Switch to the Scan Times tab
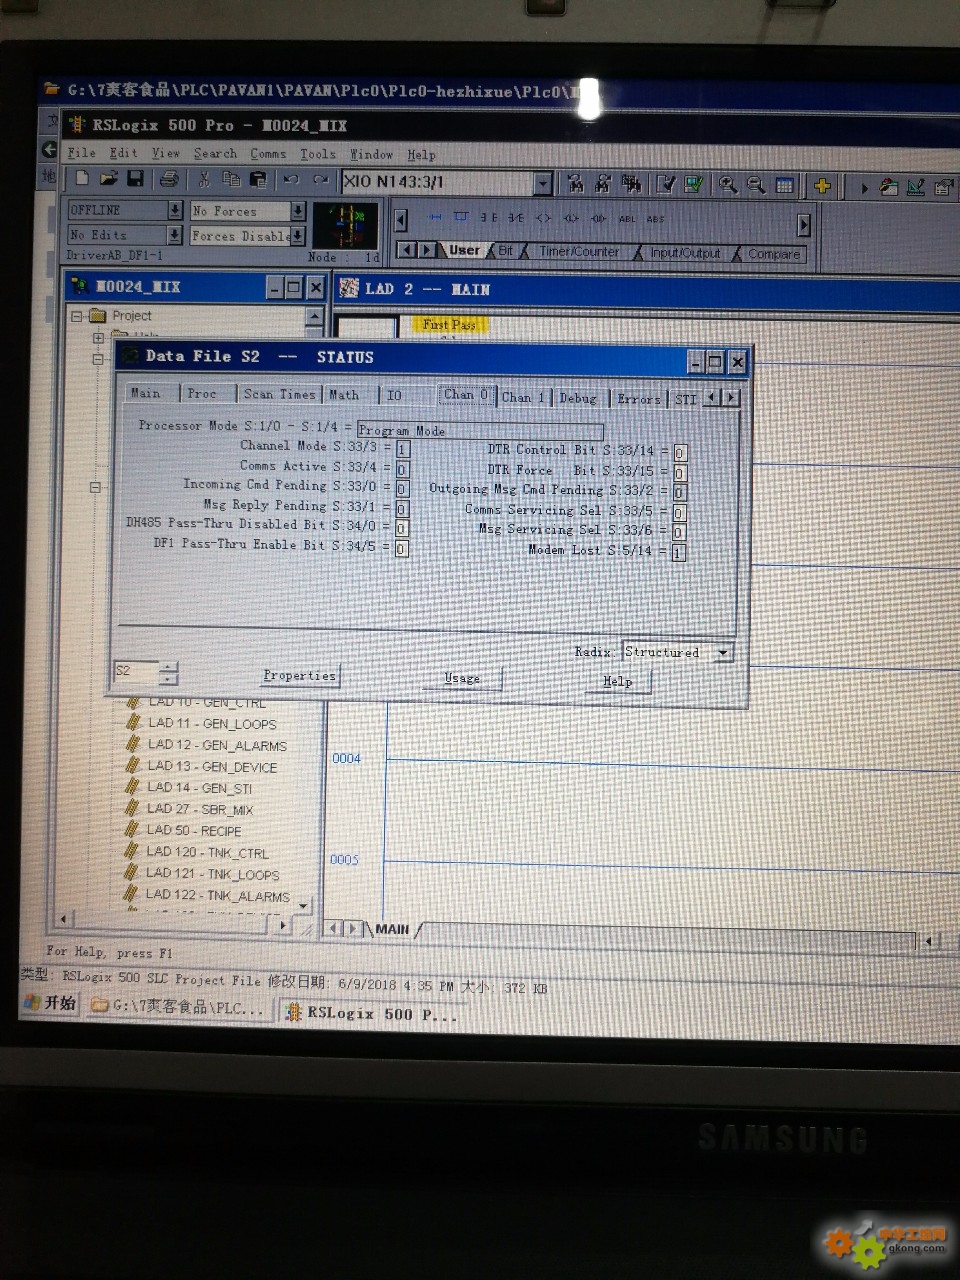 pos(279,394)
